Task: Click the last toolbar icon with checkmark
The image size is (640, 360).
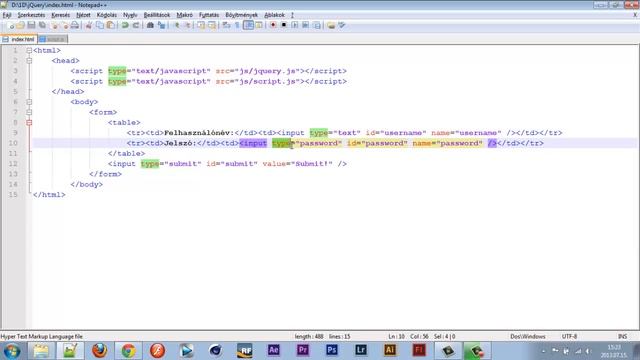Action: (x=342, y=25)
